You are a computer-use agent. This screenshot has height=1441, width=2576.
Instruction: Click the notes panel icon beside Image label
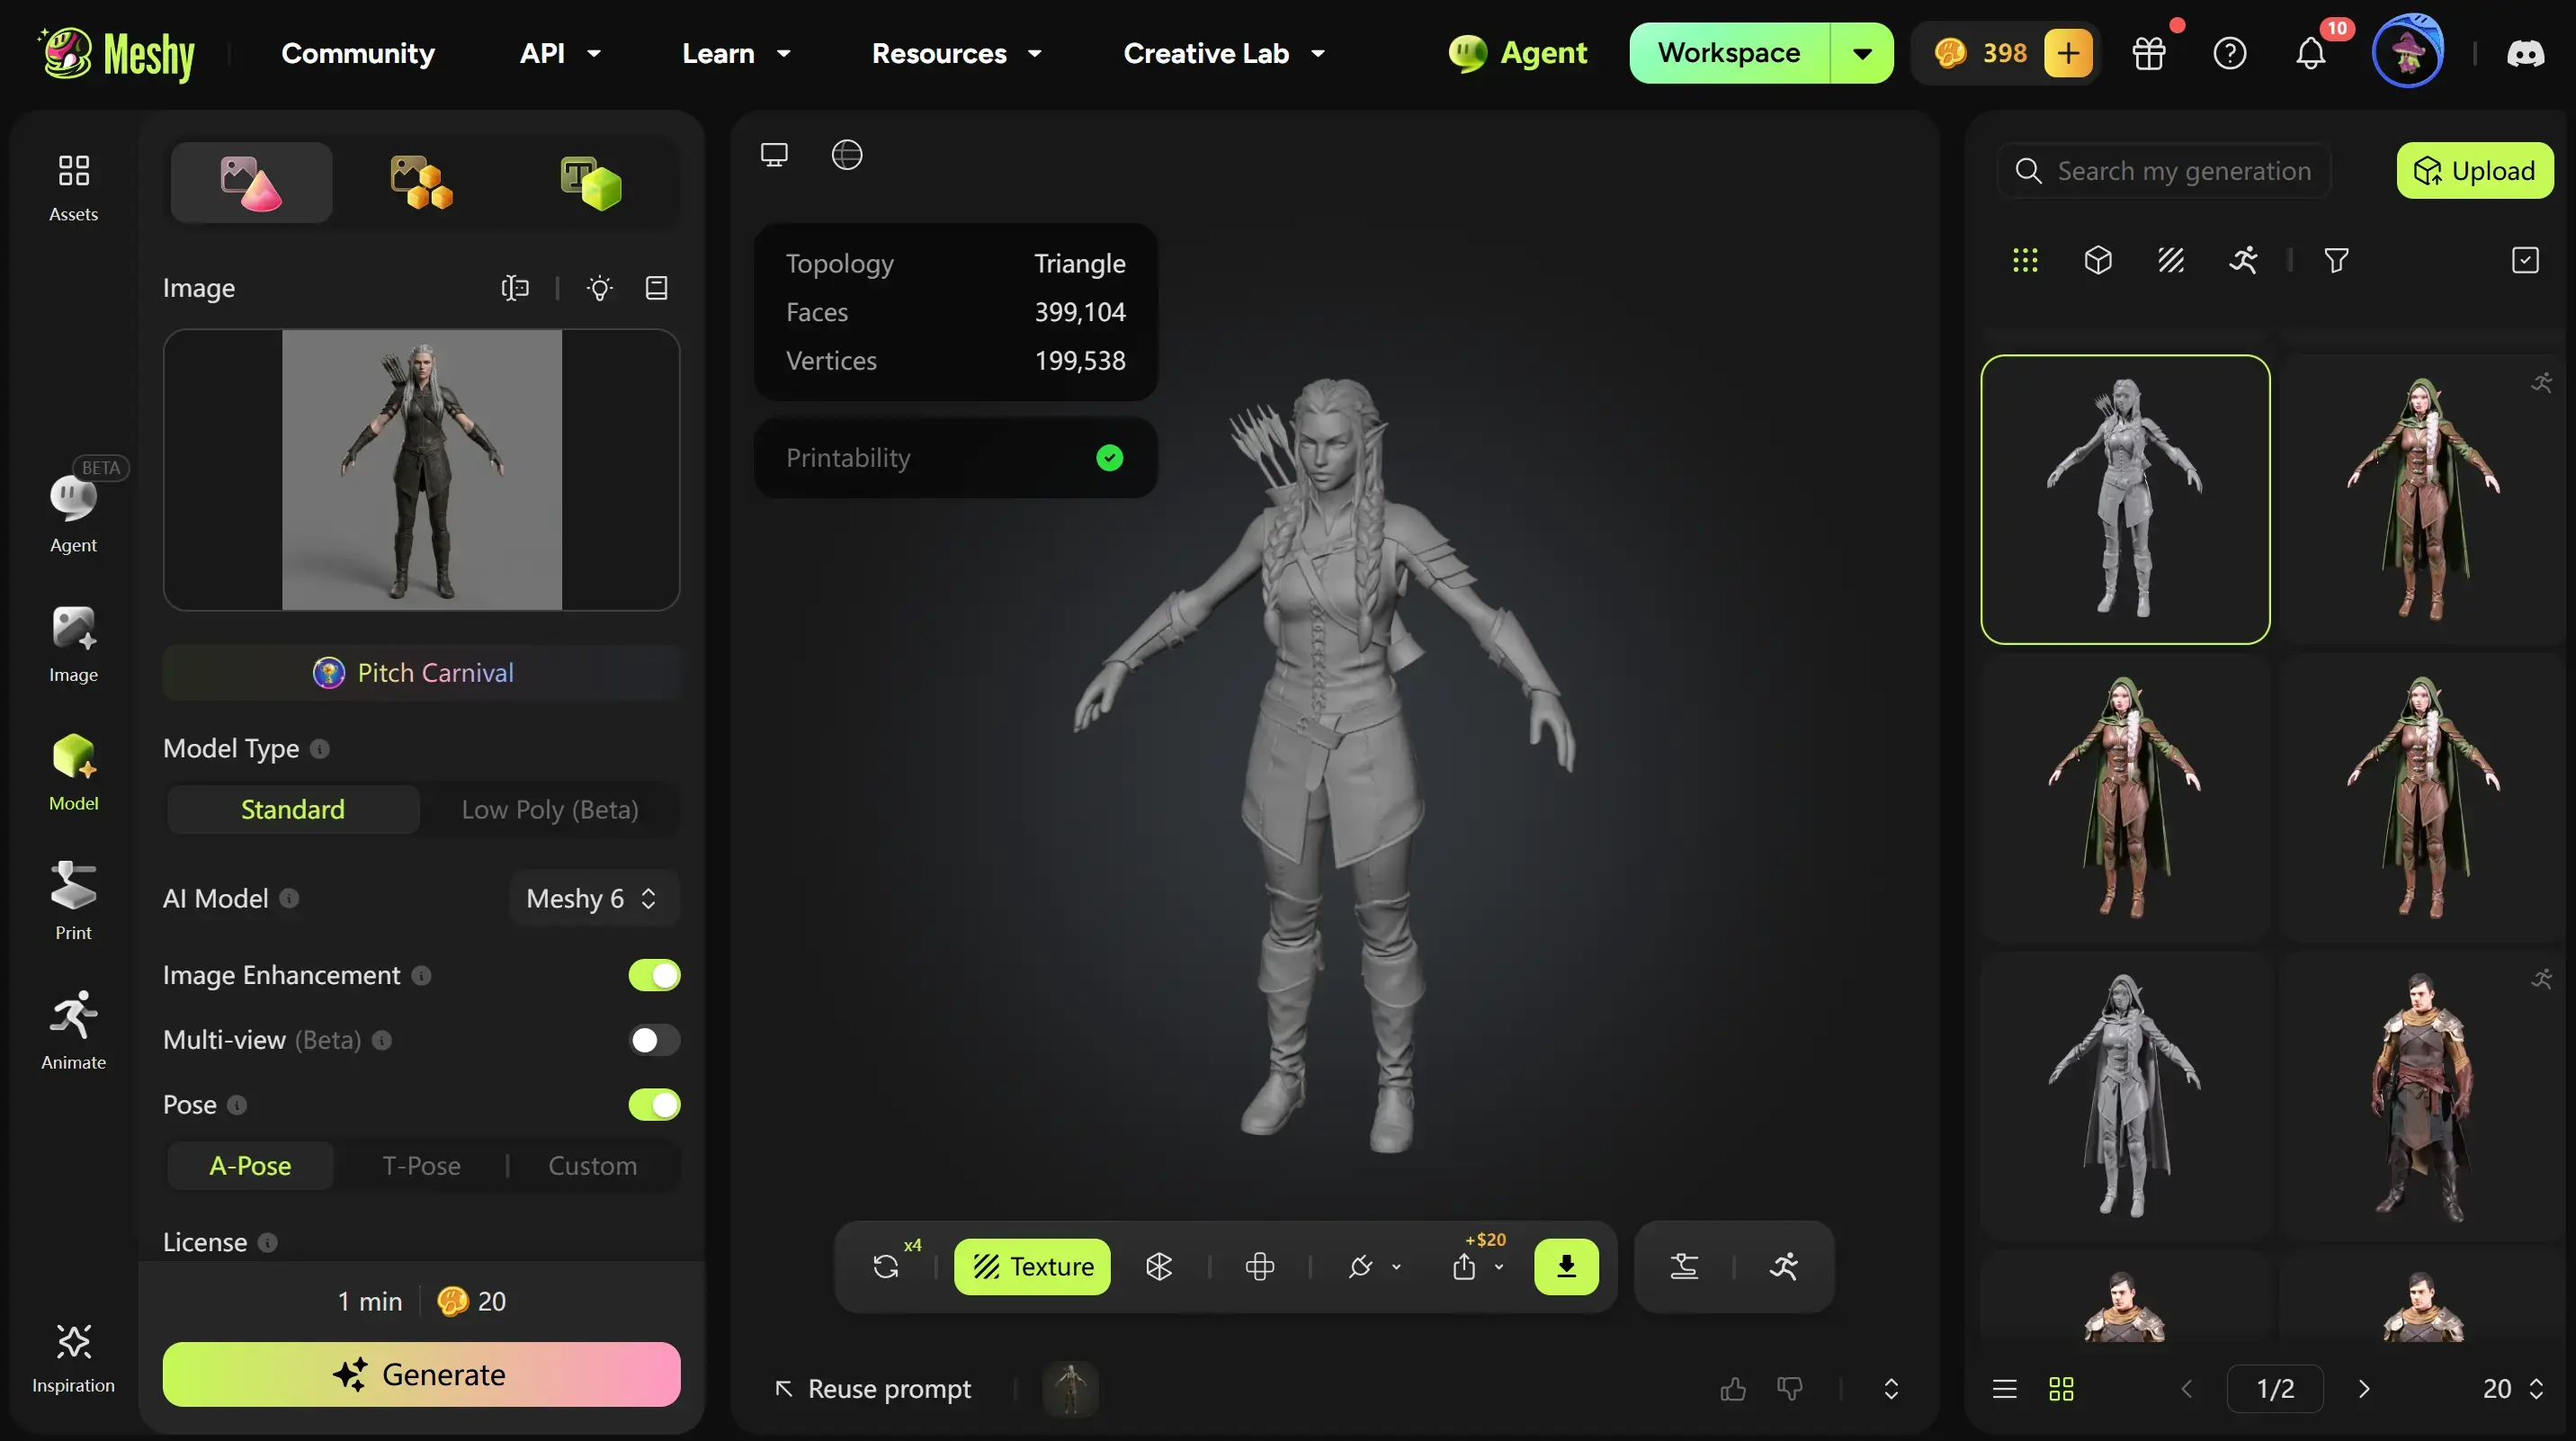[x=657, y=288]
